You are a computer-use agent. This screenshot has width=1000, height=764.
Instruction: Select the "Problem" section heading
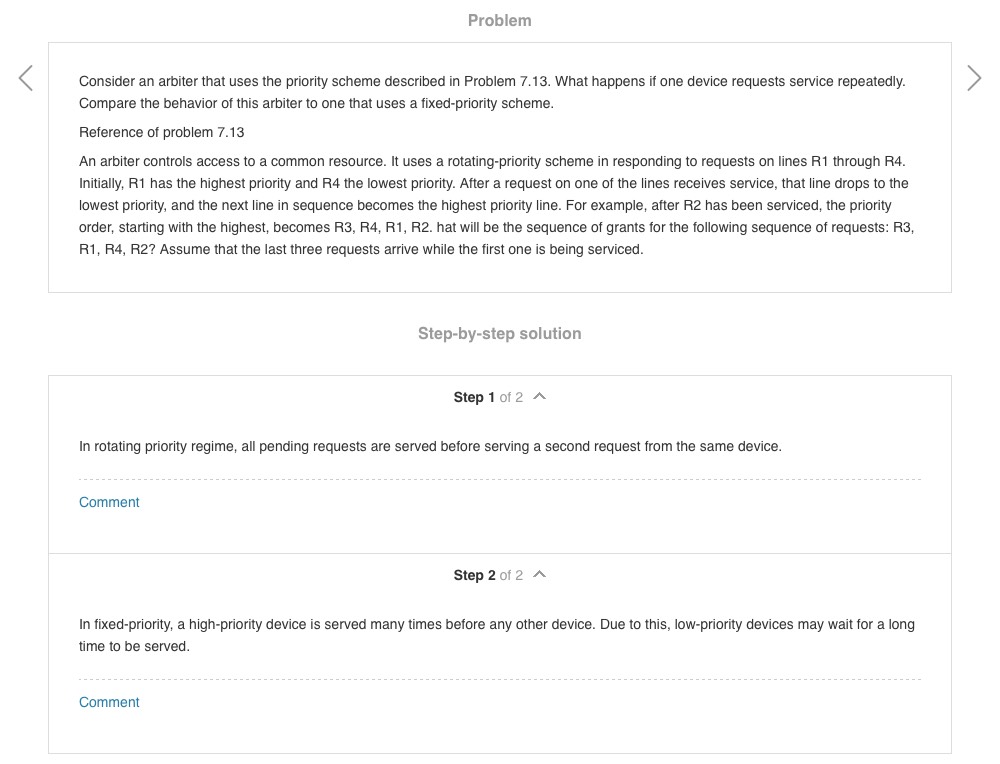499,20
